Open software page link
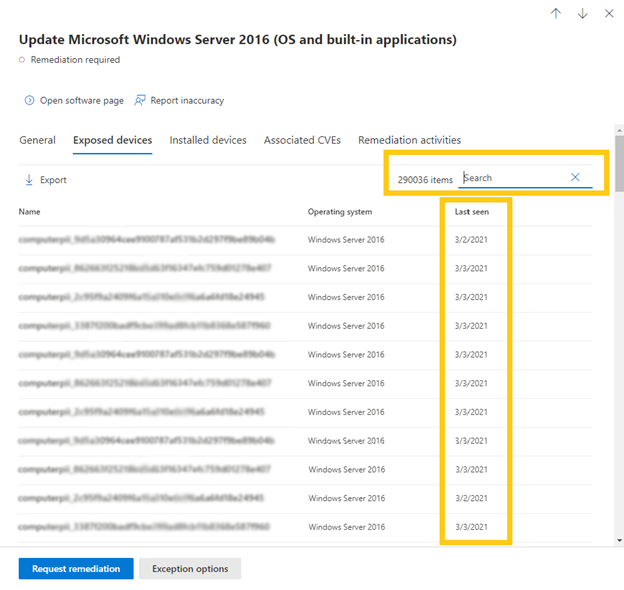This screenshot has width=624, height=590. [x=82, y=101]
